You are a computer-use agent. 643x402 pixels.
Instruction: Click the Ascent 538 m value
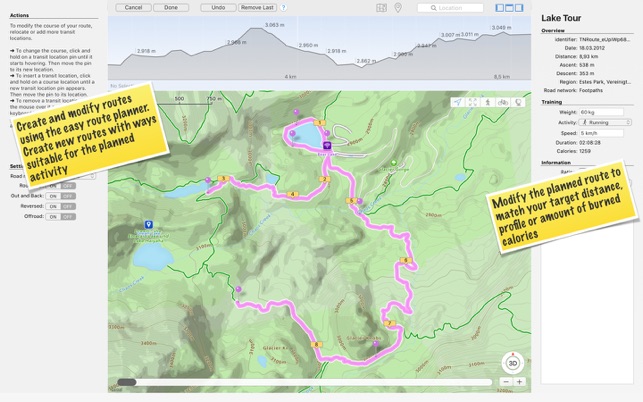tap(586, 65)
